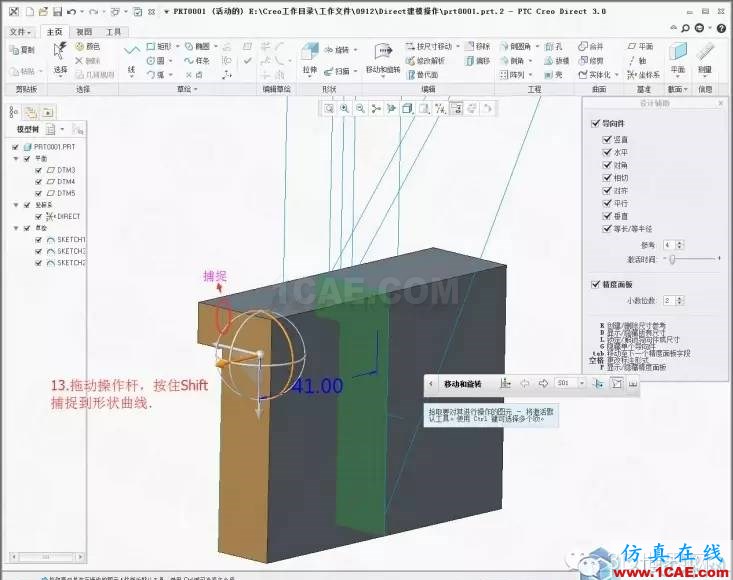
Task: Click the 小数位数 value field
Action: tap(668, 301)
